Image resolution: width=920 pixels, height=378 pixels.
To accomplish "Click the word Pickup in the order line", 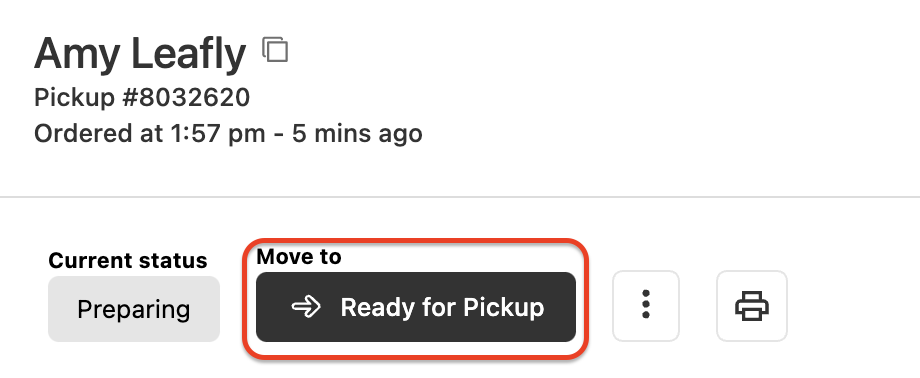I will (75, 97).
